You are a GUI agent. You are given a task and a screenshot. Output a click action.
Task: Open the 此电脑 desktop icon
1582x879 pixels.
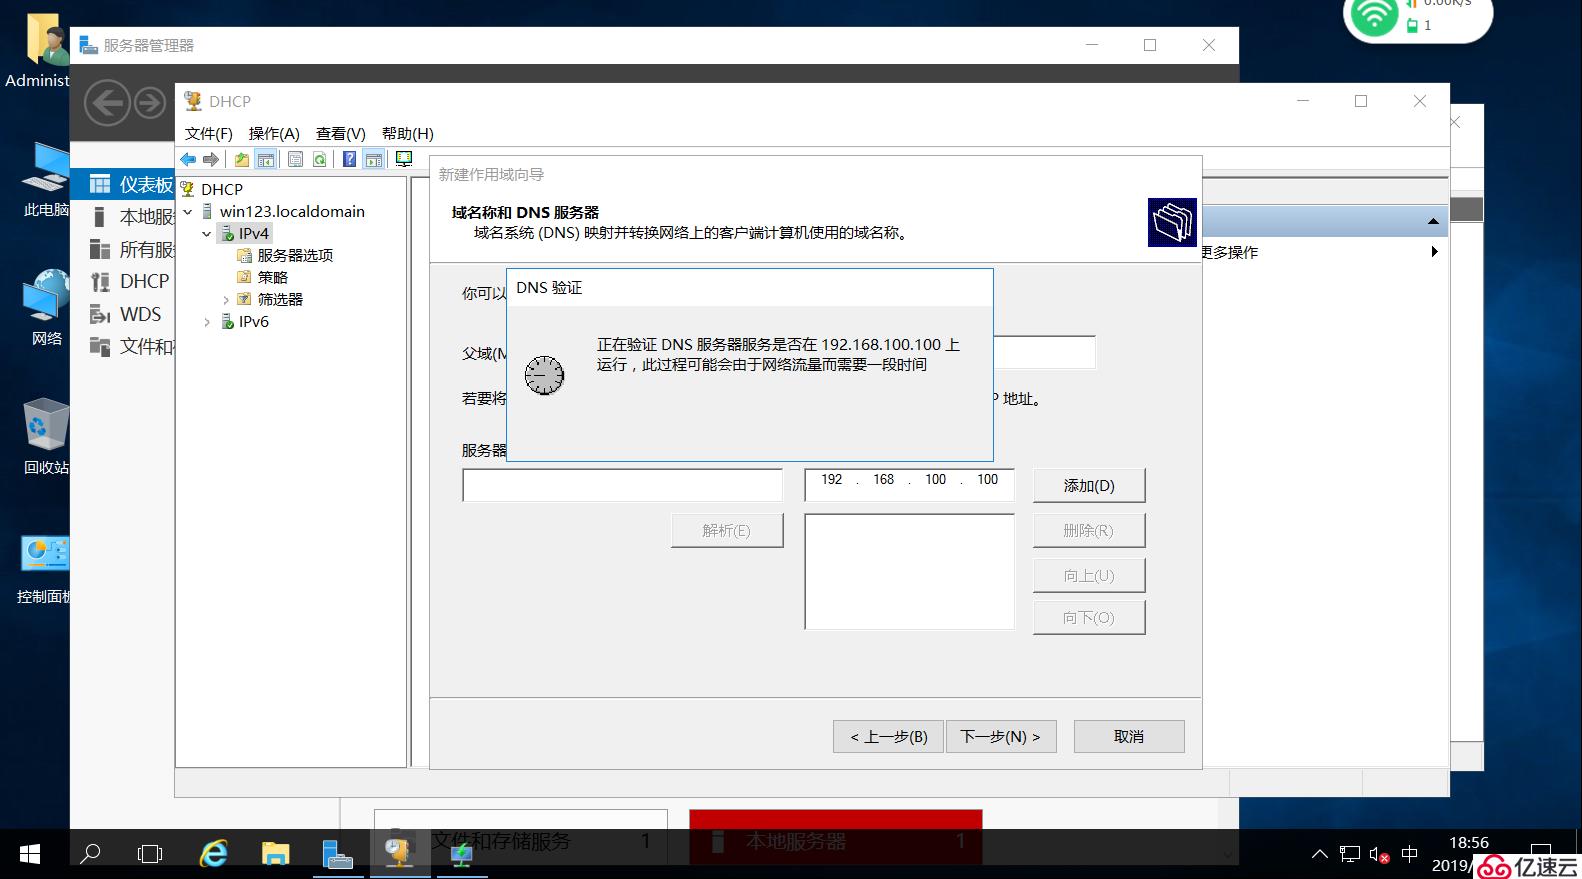[46, 180]
